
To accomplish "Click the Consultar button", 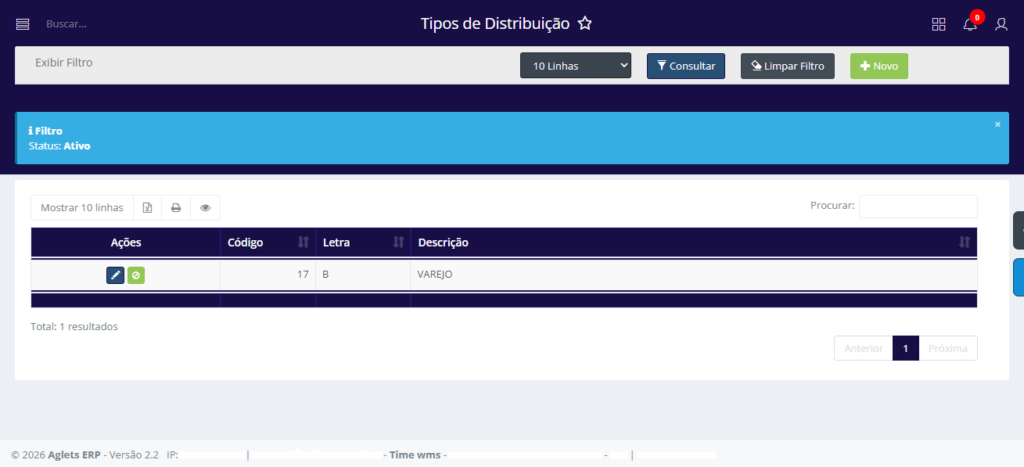I will (685, 66).
